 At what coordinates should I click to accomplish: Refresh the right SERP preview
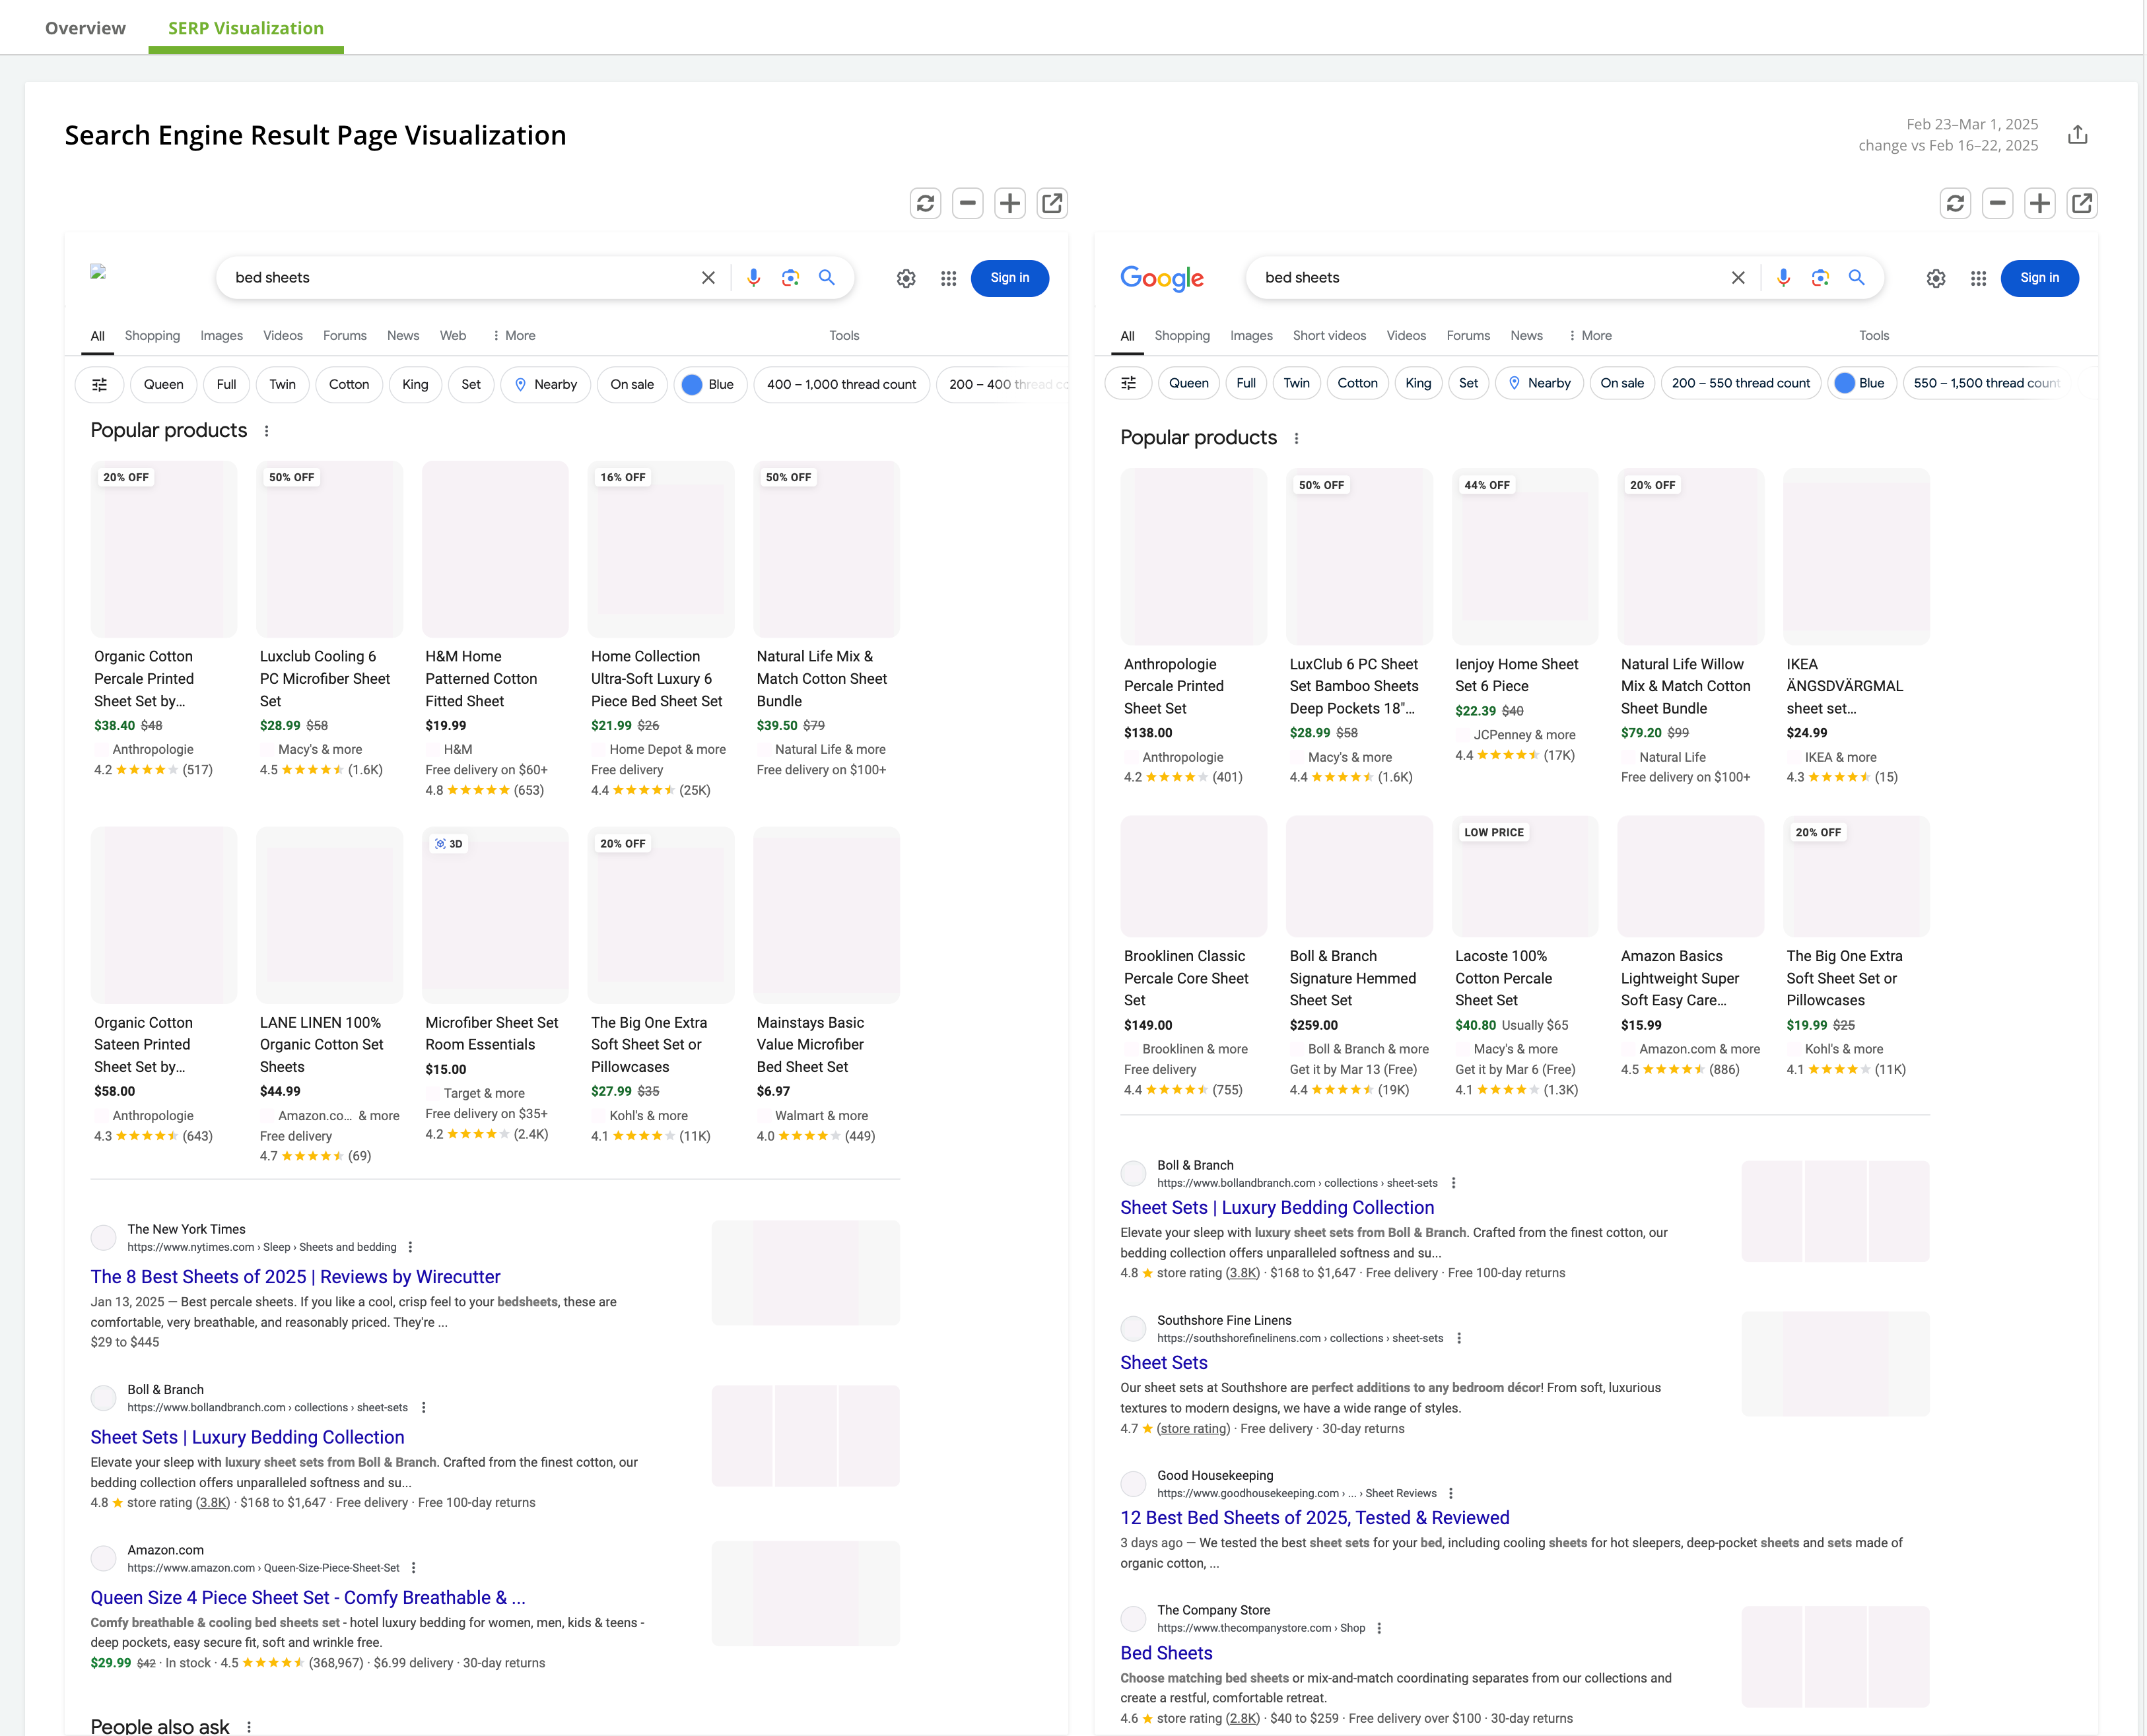pos(1955,204)
